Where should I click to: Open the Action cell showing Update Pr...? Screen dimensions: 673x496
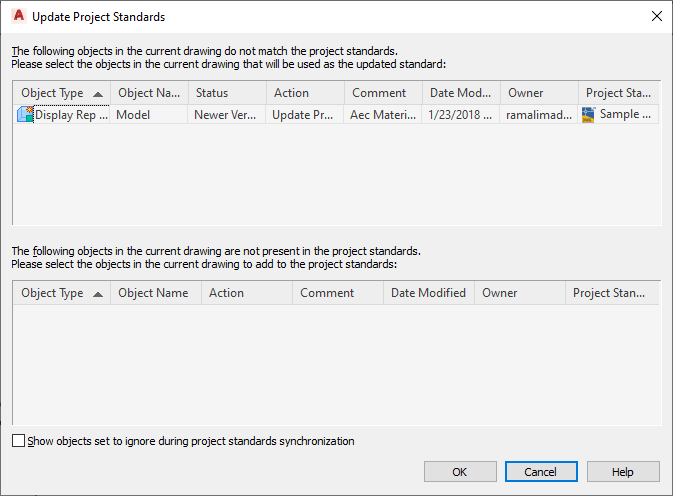[304, 115]
